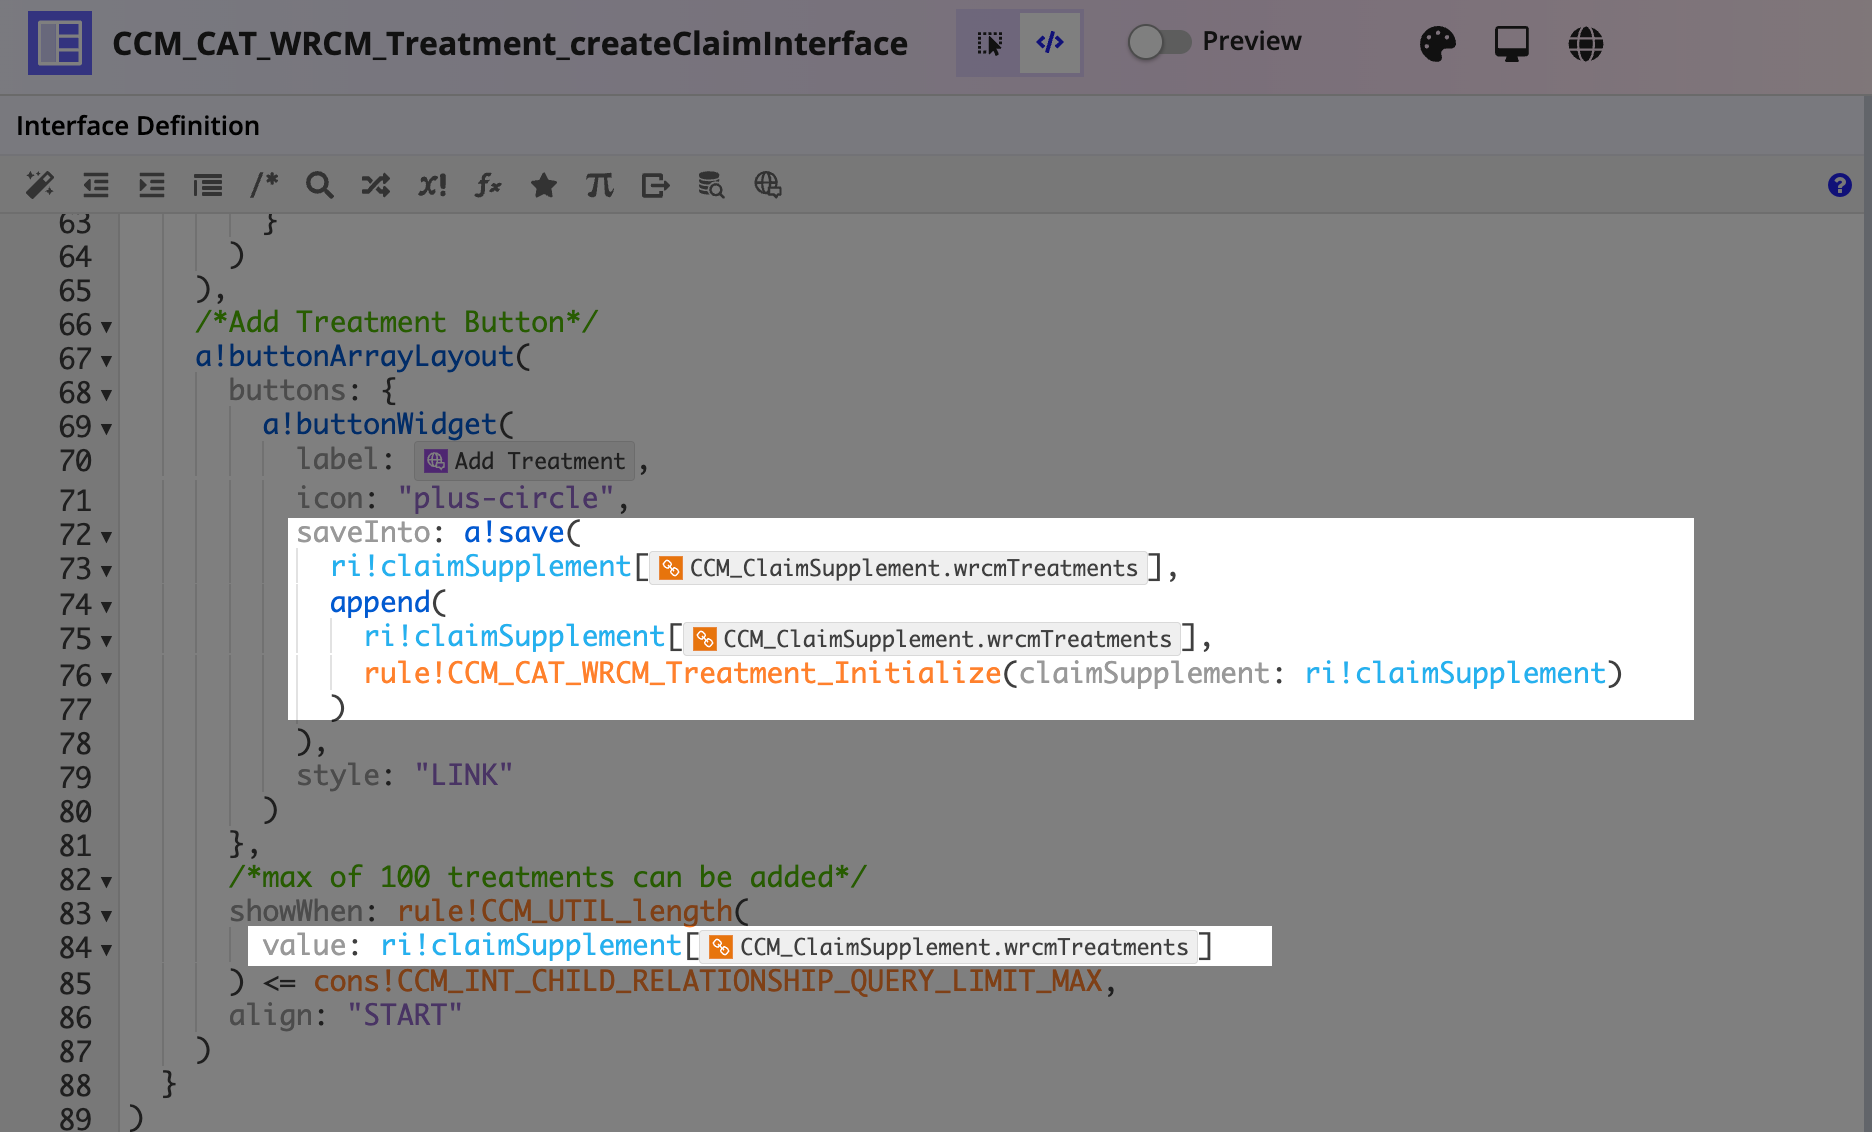Click the export arrow toolbar icon
1872x1132 pixels.
[x=656, y=185]
